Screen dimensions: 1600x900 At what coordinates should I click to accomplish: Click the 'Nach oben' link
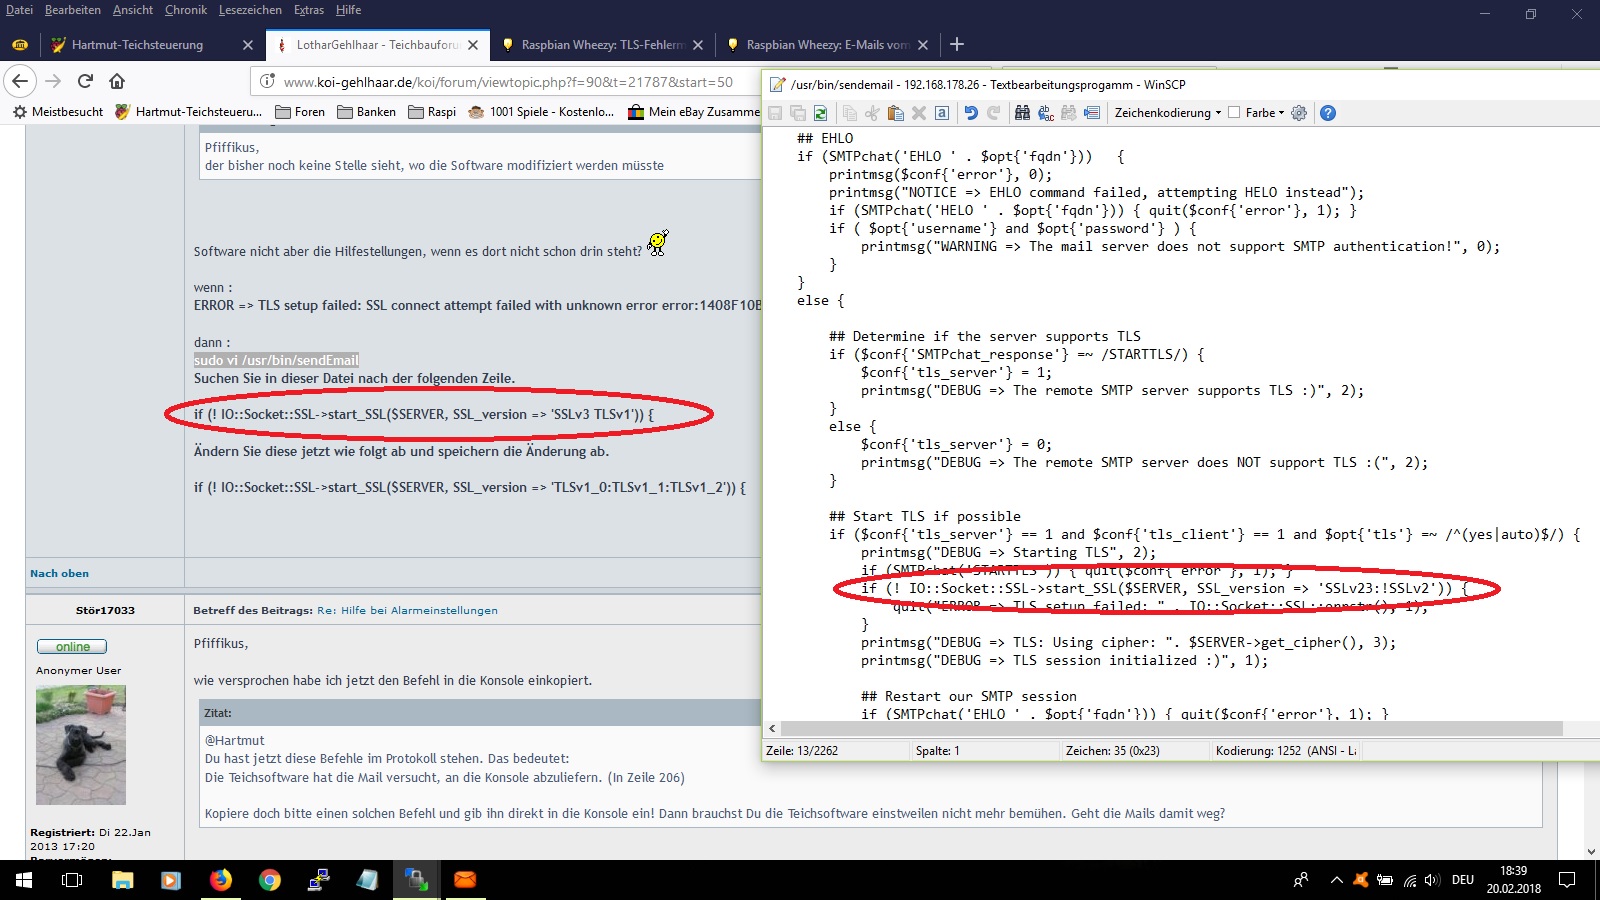point(59,573)
